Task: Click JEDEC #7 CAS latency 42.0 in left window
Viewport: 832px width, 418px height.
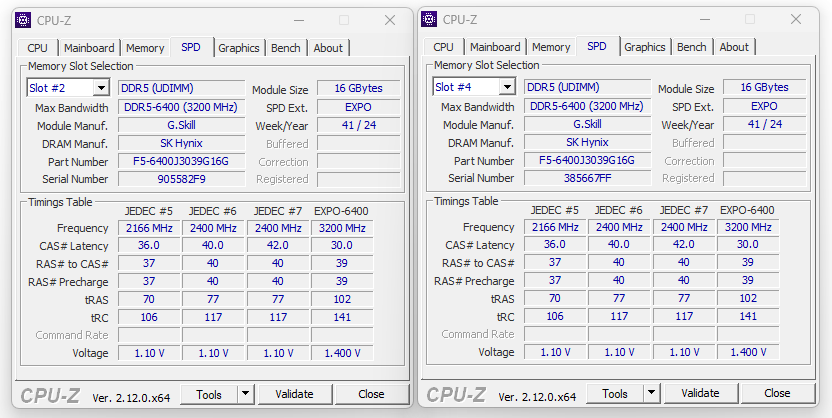Action: point(278,245)
